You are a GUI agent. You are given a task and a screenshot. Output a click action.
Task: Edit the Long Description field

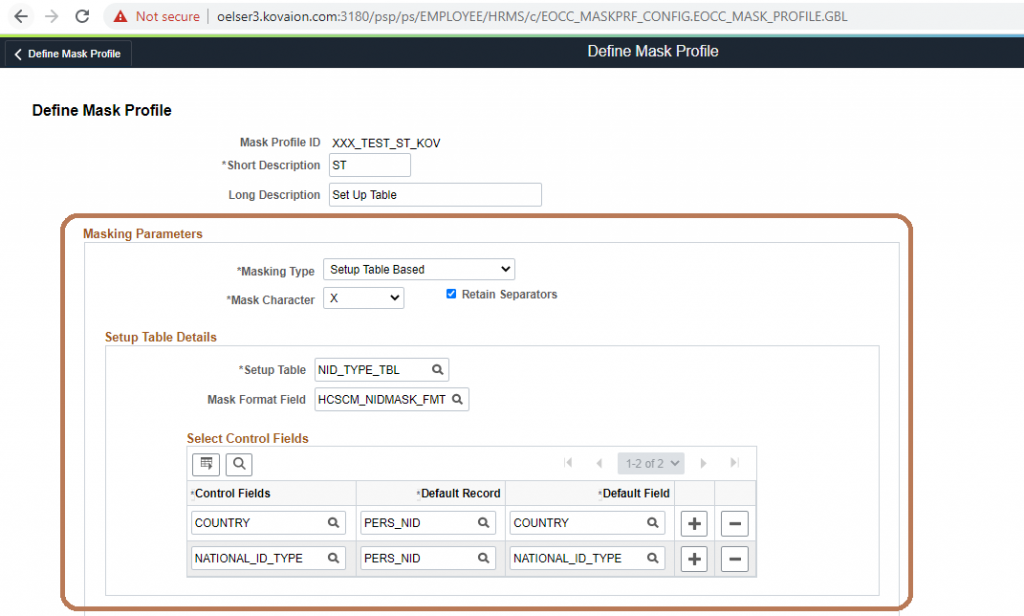pyautogui.click(x=435, y=195)
